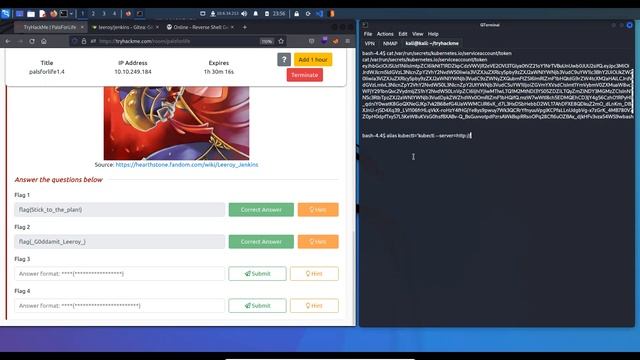Show the hint for Flag 4
This screenshot has width=640, height=360.
pyautogui.click(x=314, y=306)
